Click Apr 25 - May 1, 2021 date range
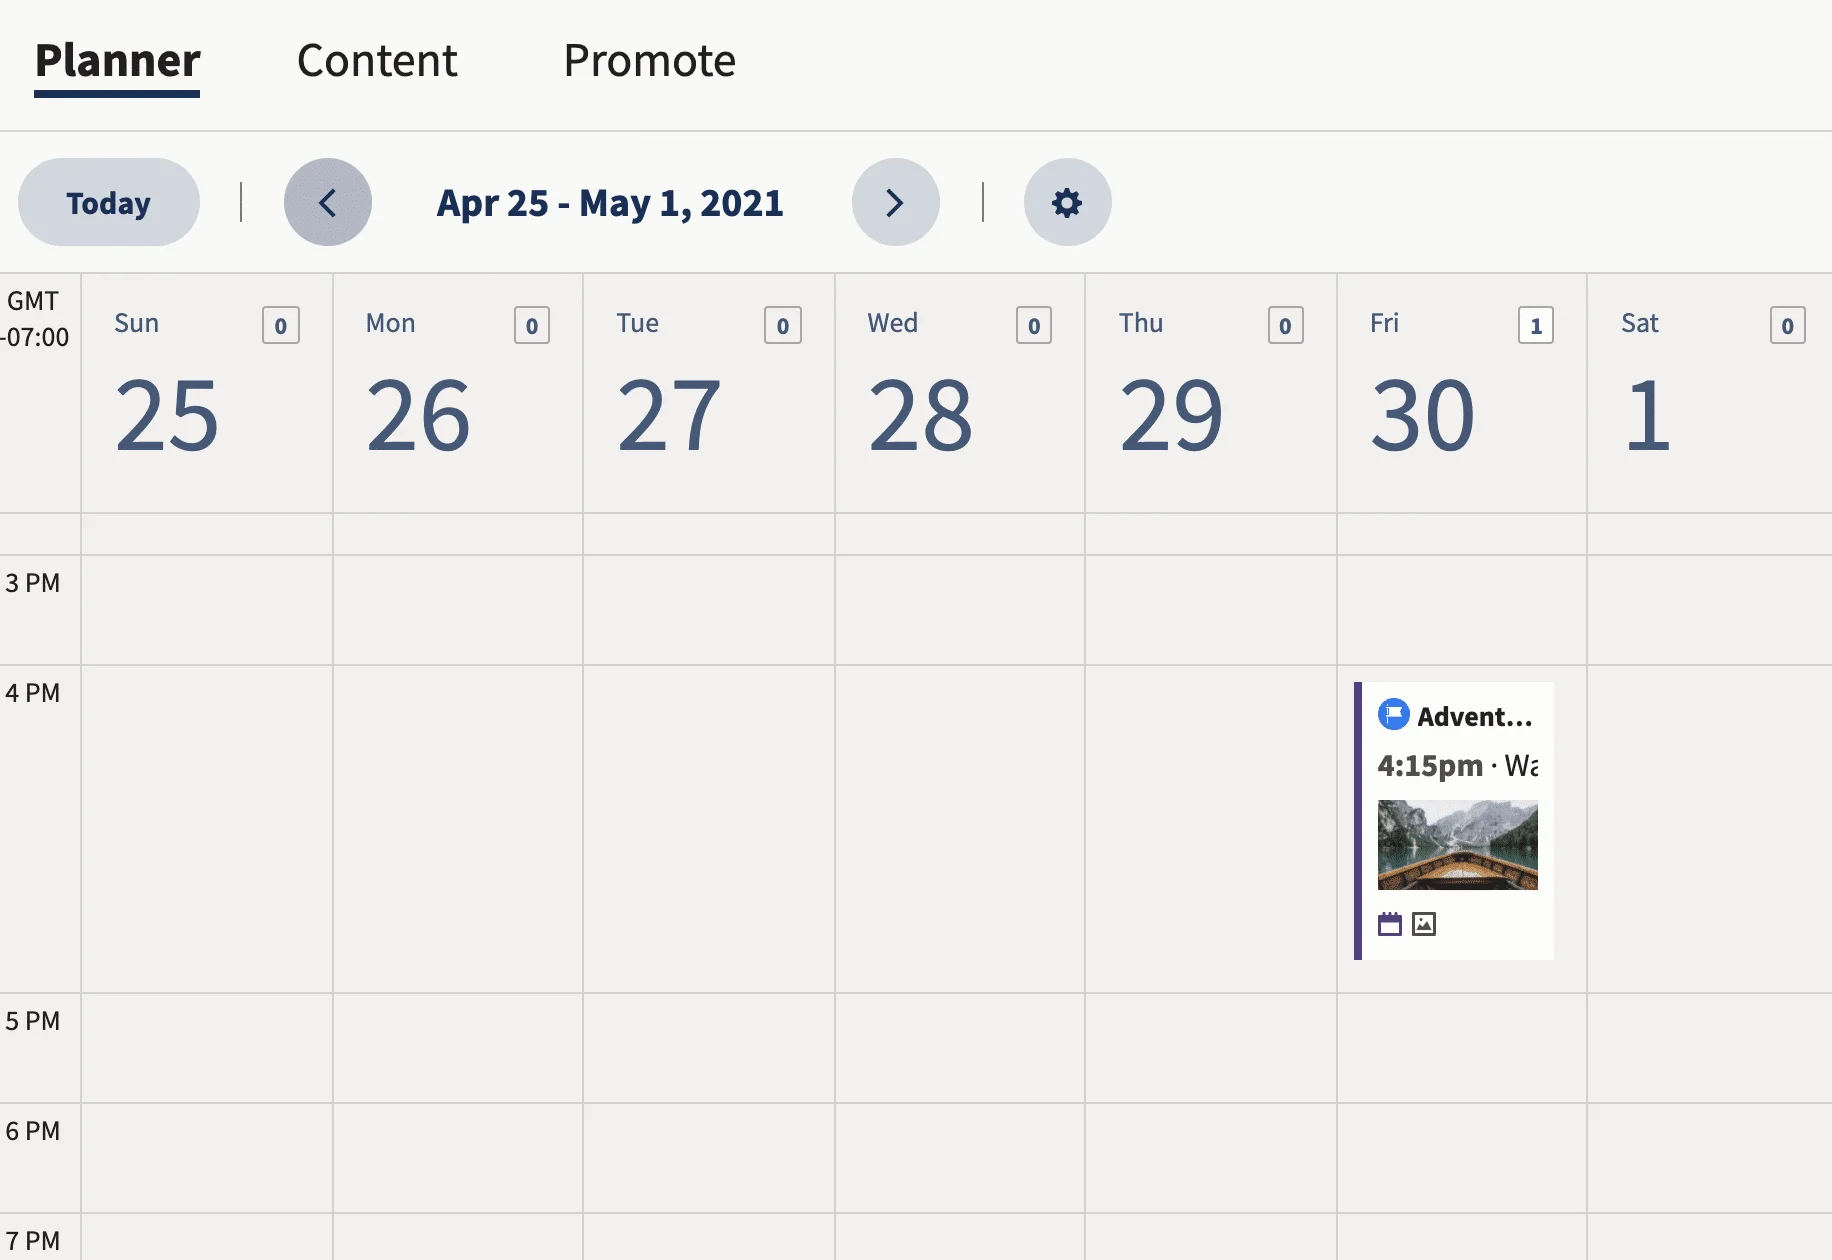 pyautogui.click(x=610, y=203)
